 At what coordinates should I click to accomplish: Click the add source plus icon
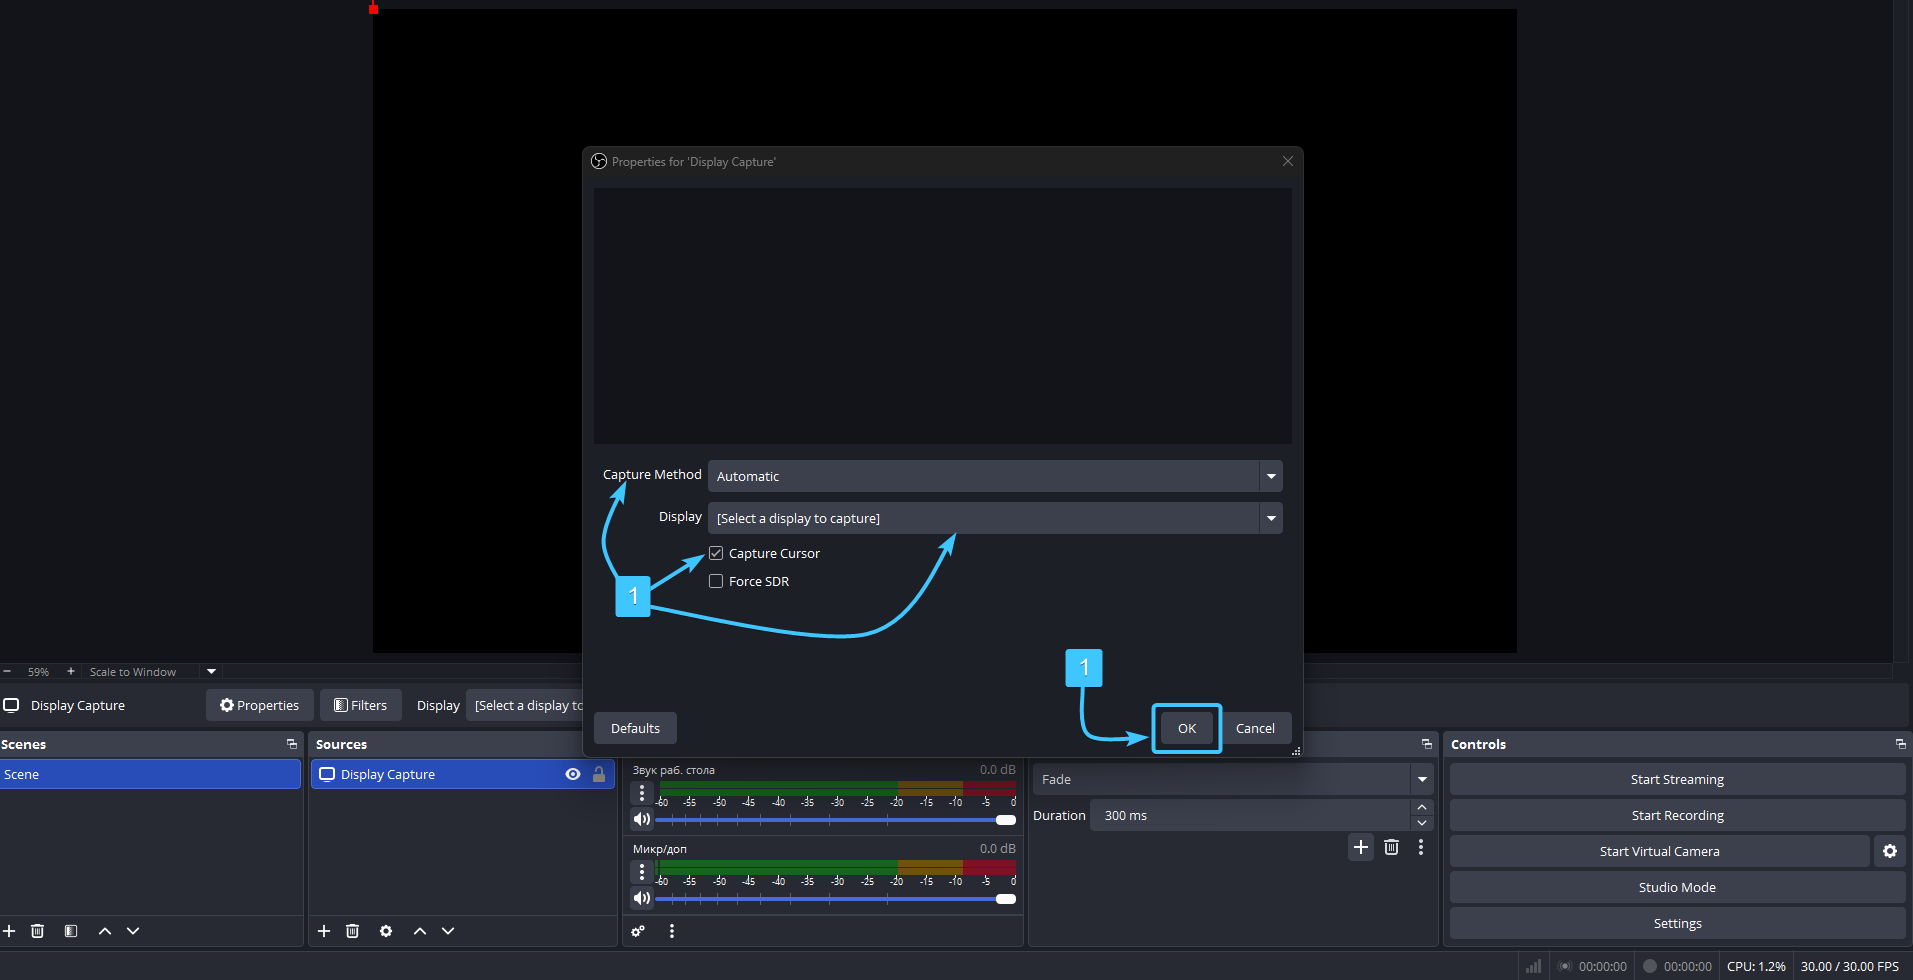coord(324,931)
